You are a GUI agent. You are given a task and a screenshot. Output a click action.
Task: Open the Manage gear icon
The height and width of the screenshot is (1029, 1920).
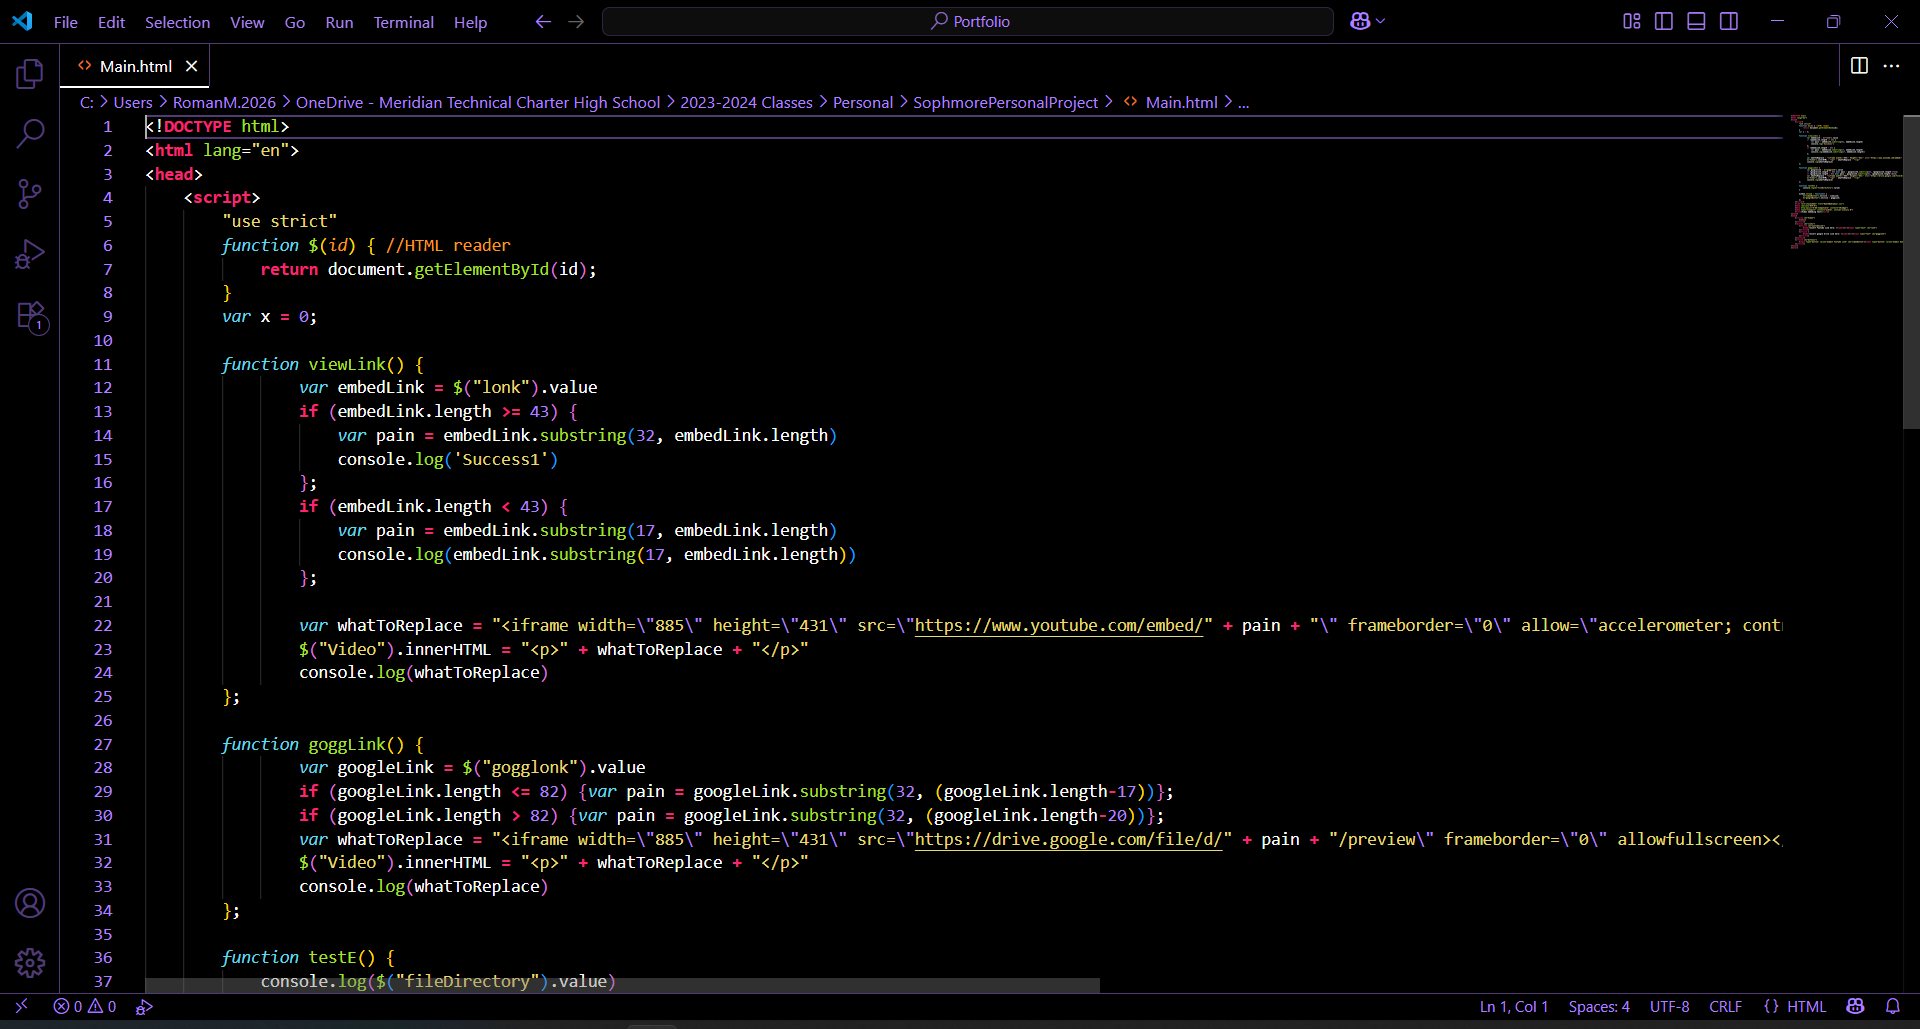pos(30,962)
